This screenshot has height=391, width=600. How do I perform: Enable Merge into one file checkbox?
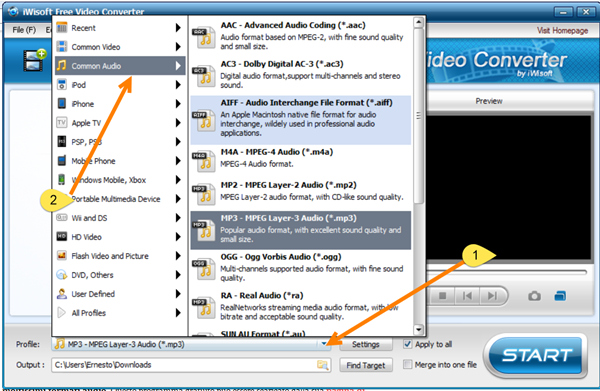(x=408, y=364)
